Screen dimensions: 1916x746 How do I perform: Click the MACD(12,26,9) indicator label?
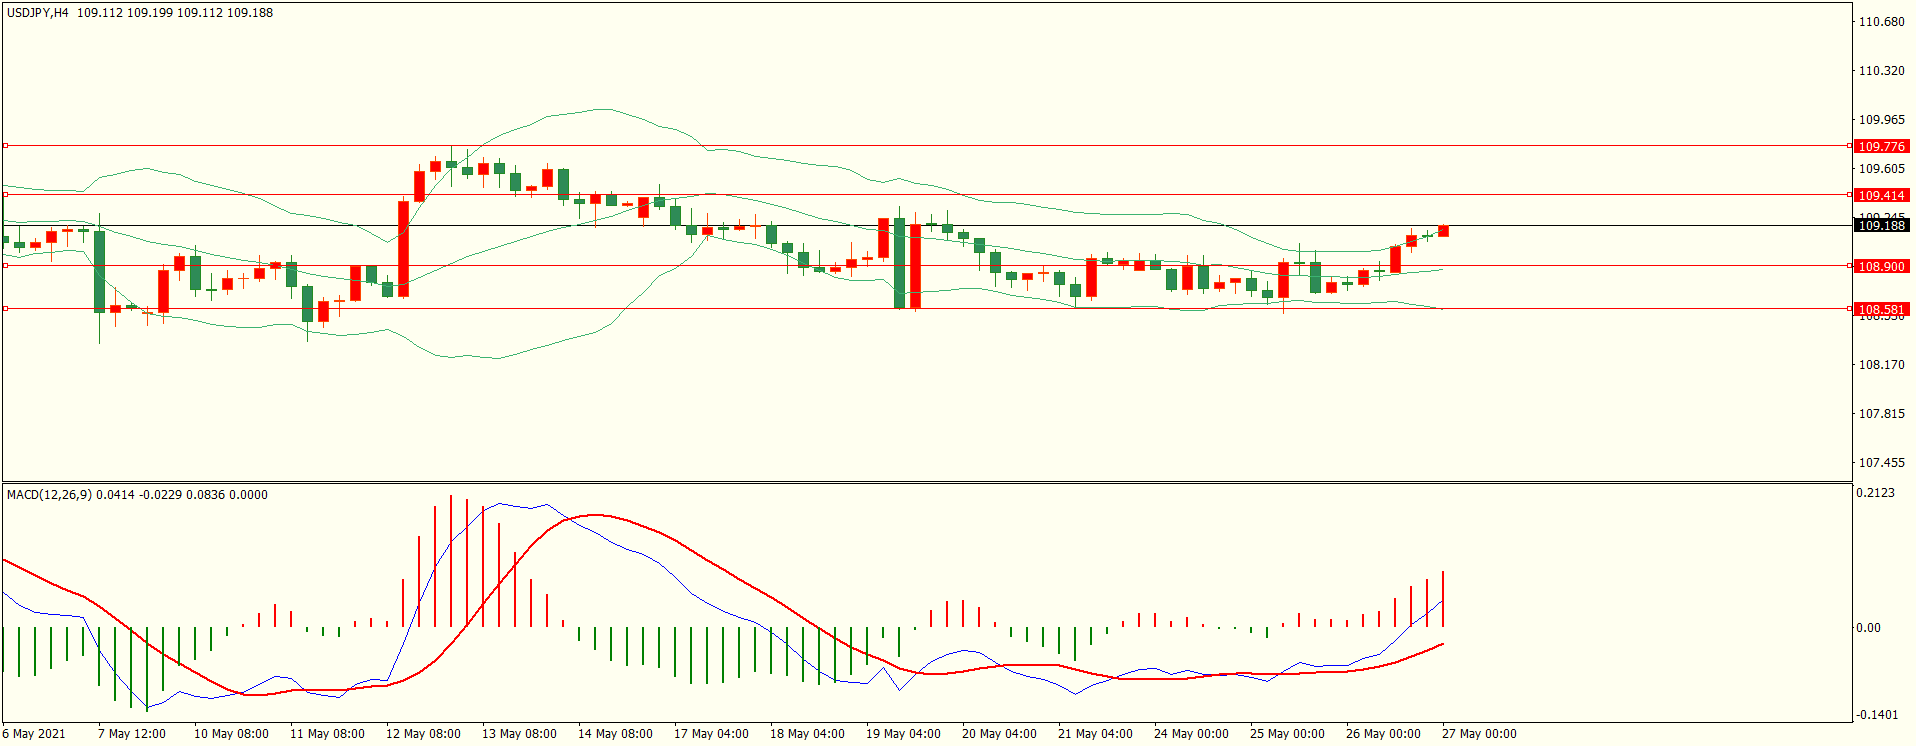(x=49, y=495)
